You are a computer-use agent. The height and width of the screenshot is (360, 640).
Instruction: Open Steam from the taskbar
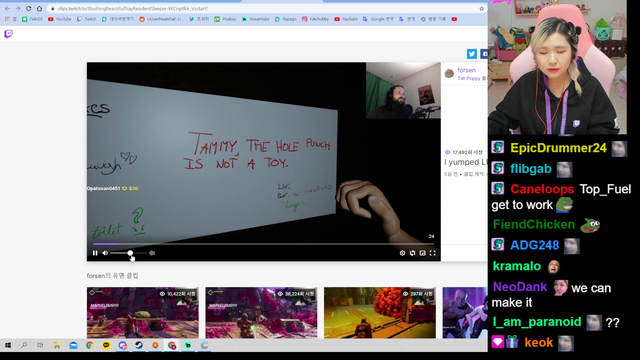139,345
